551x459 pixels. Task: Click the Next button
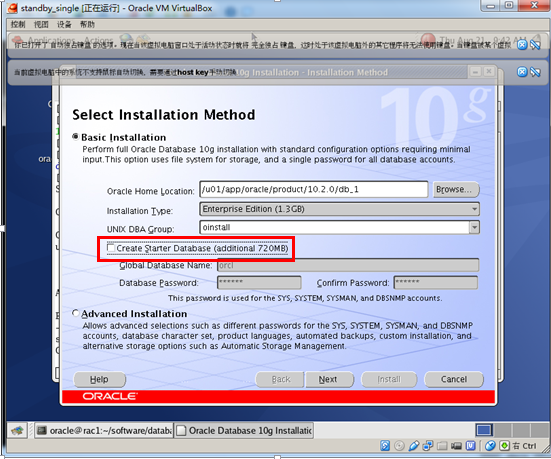329,379
